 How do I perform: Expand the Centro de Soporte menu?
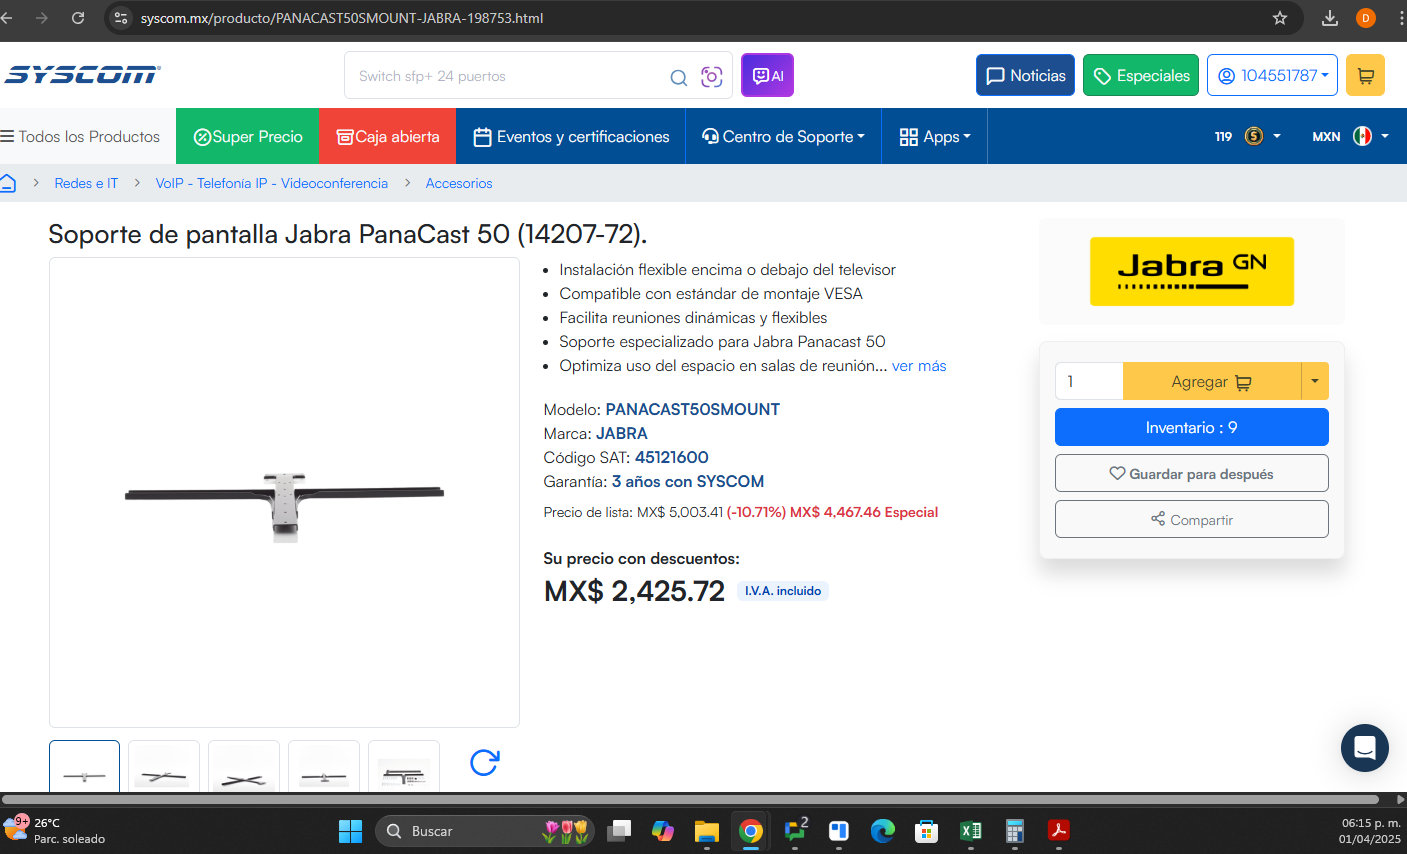pyautogui.click(x=783, y=136)
